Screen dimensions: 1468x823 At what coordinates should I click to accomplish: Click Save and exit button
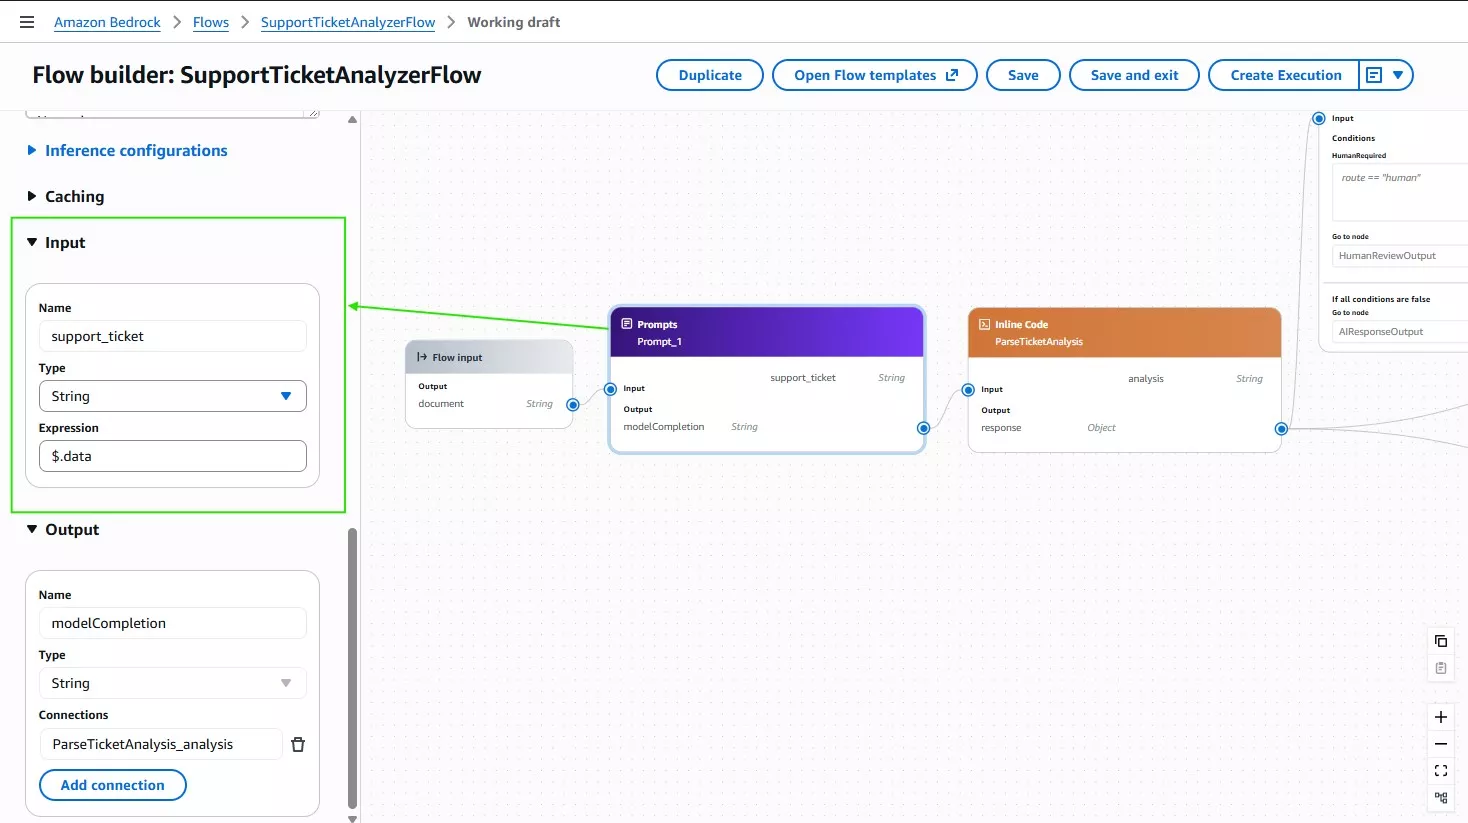[x=1134, y=75]
